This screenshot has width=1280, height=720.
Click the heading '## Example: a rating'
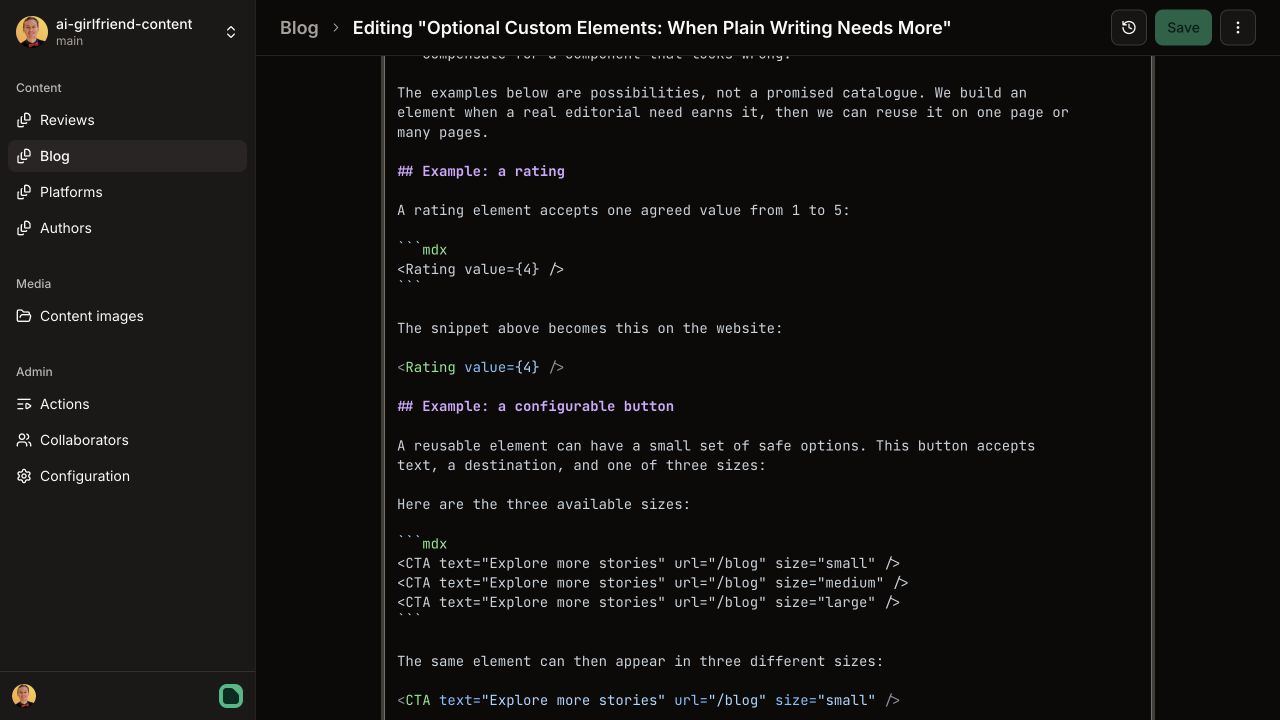[x=481, y=171]
